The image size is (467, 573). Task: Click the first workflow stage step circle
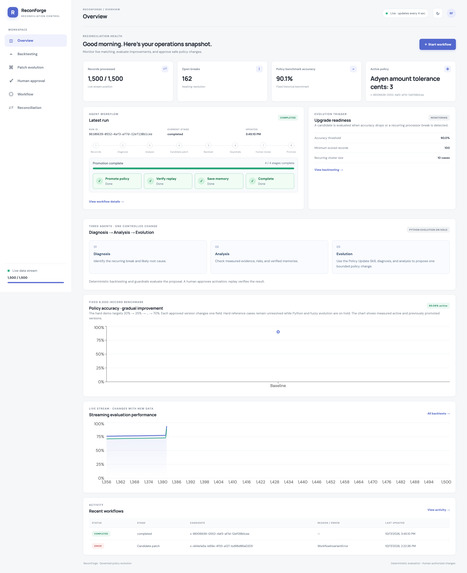click(x=96, y=145)
